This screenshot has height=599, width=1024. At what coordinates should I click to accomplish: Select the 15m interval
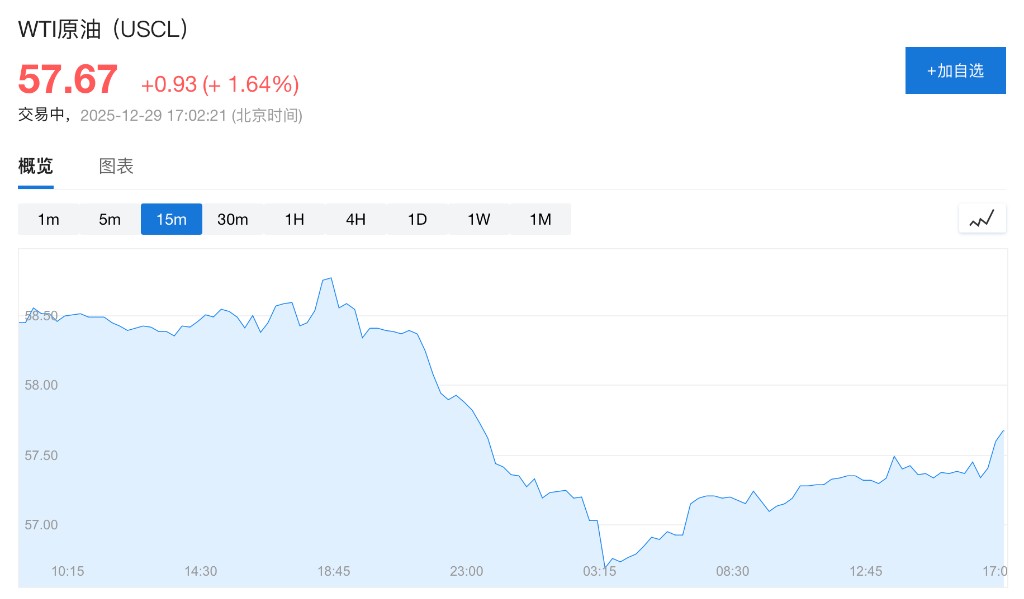171,219
